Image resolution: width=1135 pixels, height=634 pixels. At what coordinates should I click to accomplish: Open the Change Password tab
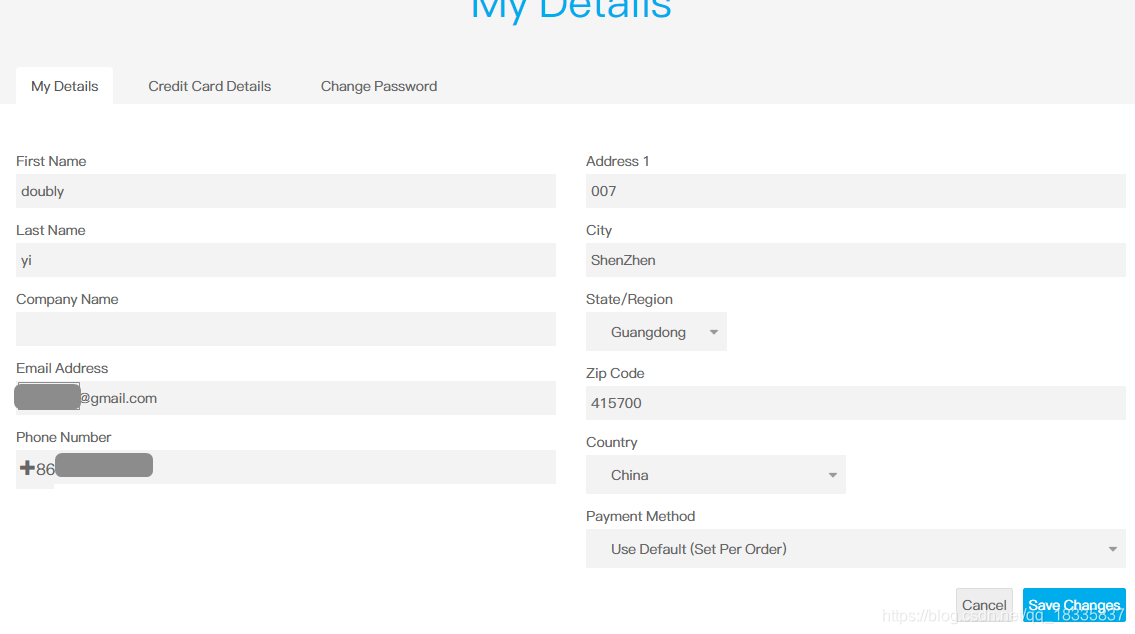pos(379,86)
